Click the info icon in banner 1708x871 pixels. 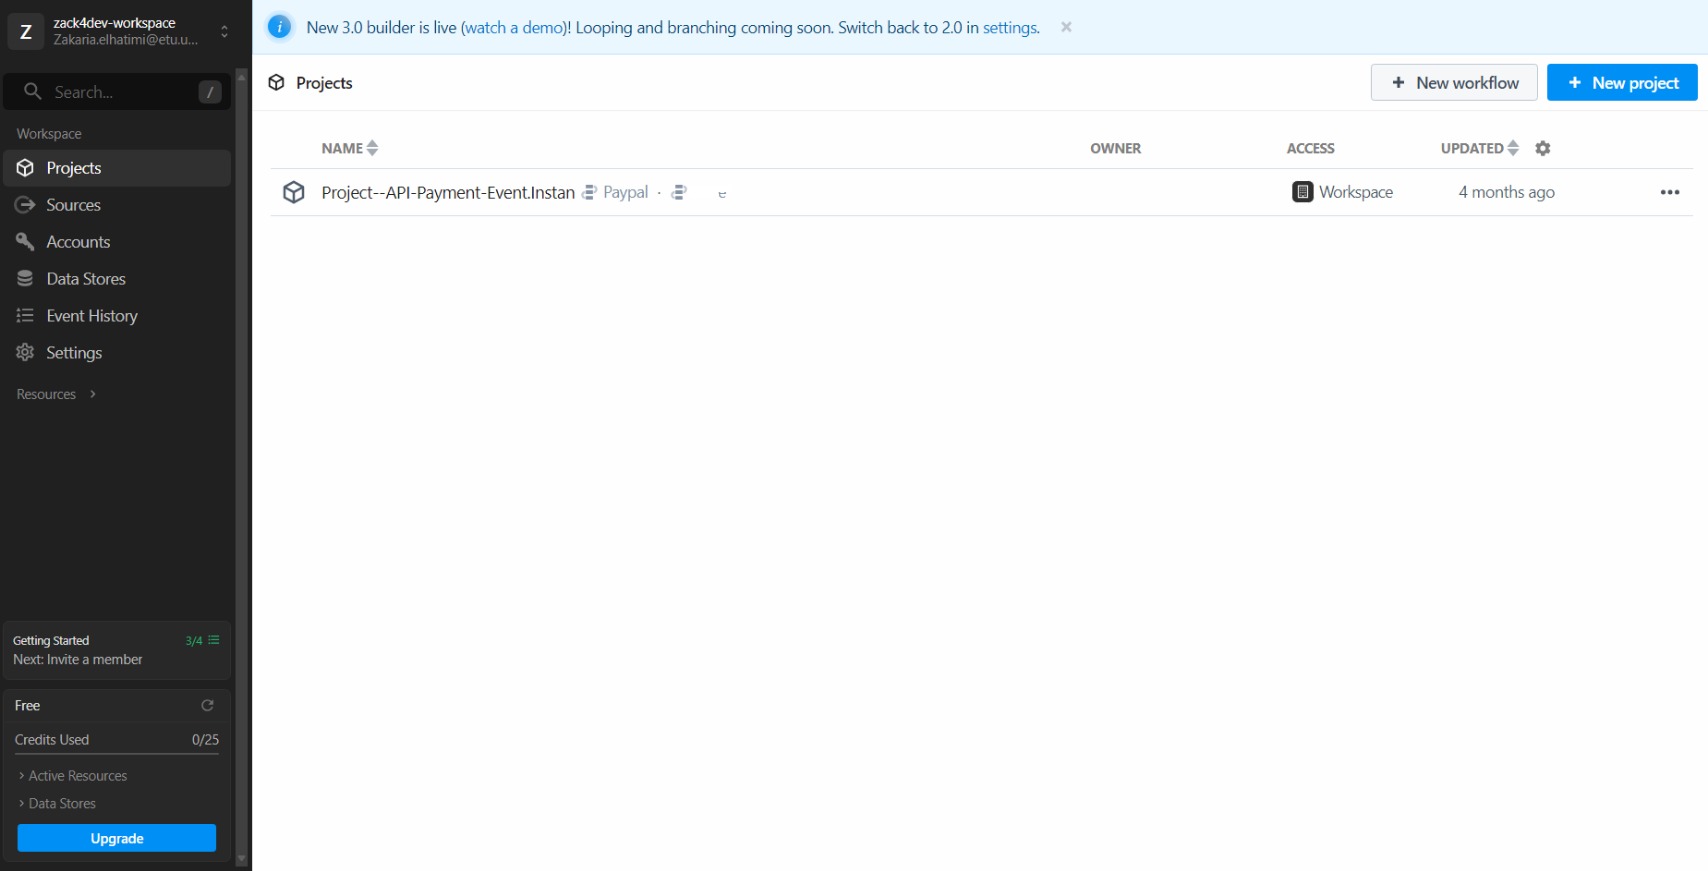(x=280, y=27)
